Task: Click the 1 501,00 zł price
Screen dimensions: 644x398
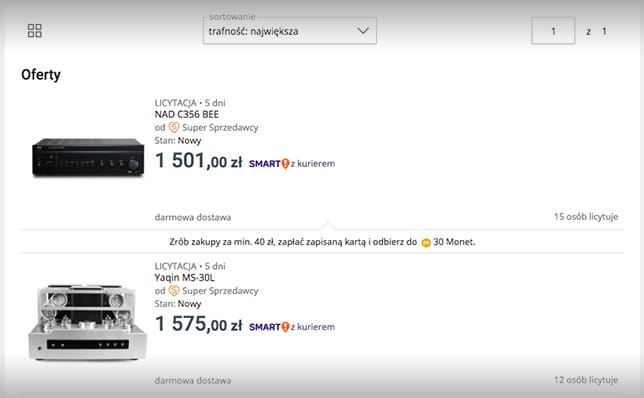Action: pyautogui.click(x=198, y=160)
